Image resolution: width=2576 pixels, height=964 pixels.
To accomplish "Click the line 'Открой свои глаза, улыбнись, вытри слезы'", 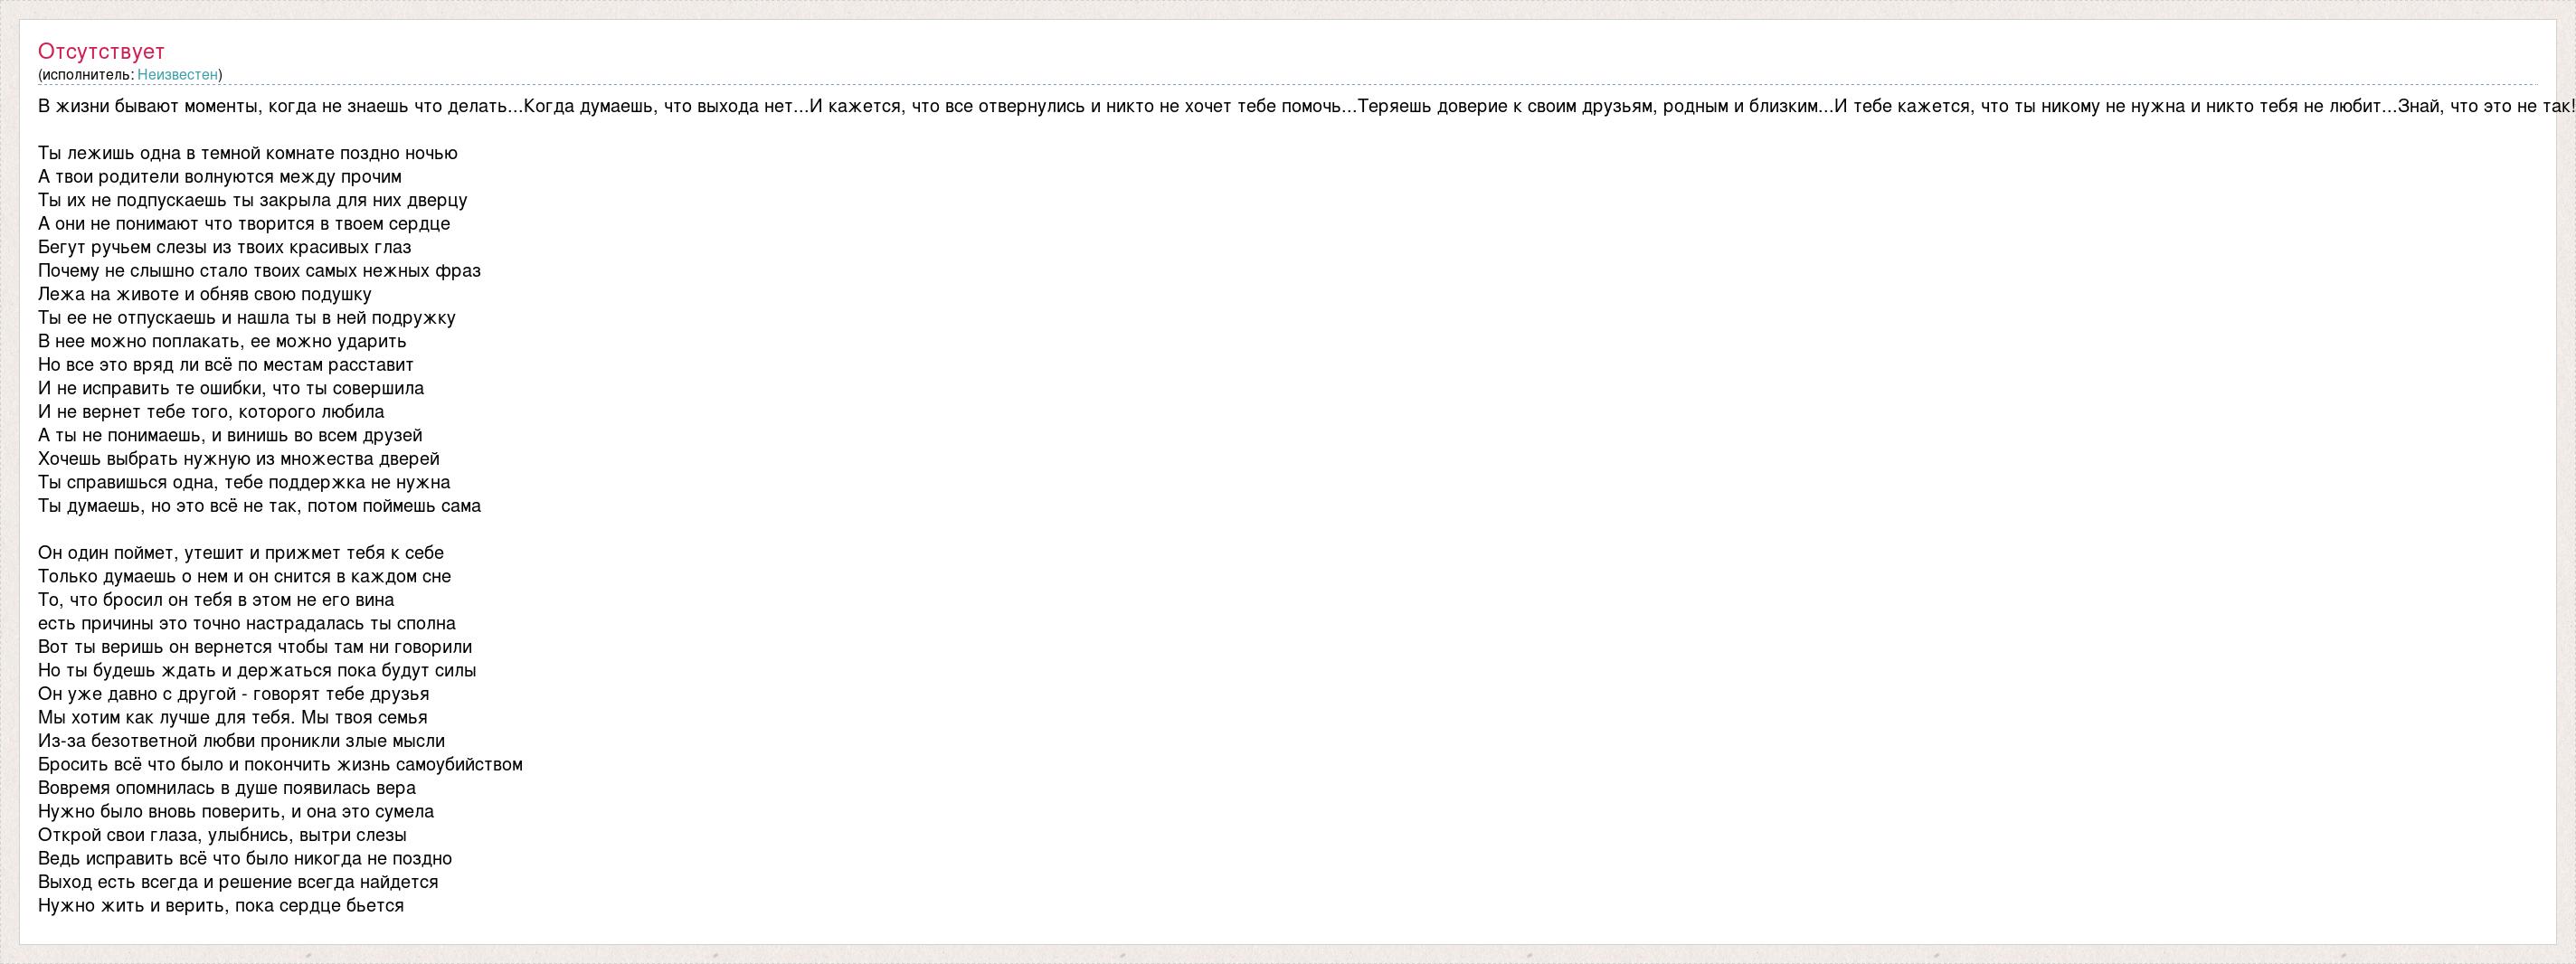I will coord(222,835).
